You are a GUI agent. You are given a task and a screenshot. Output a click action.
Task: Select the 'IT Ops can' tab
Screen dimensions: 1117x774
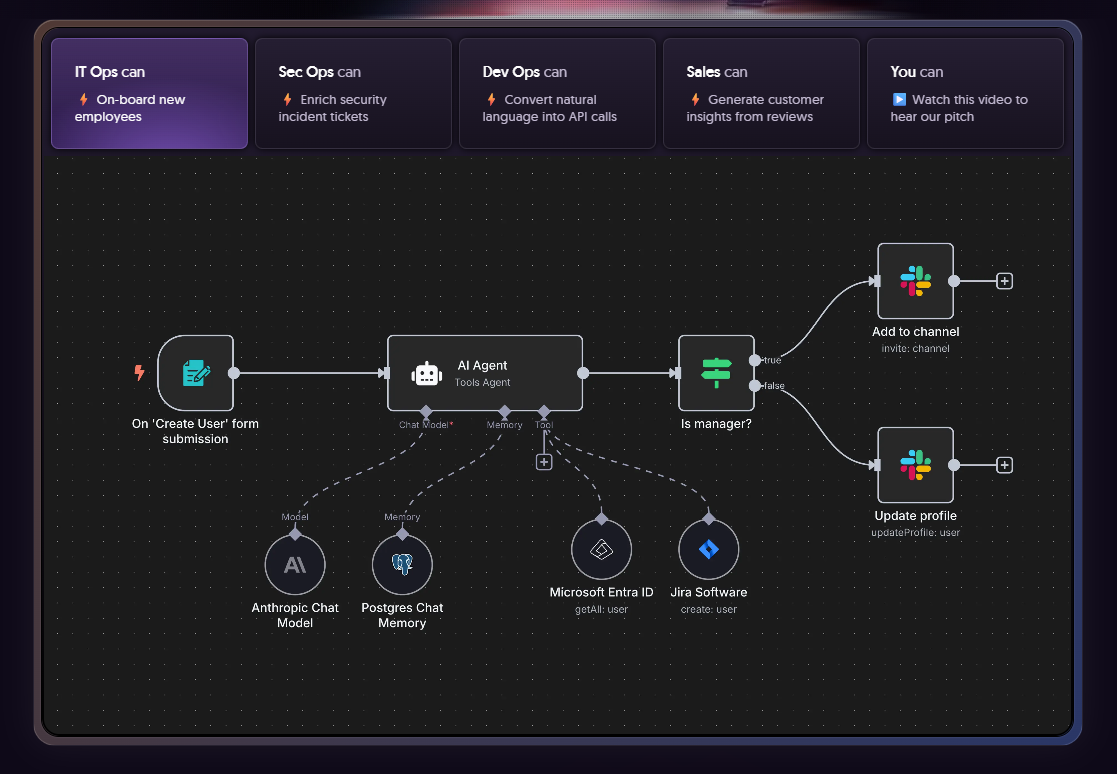(x=150, y=93)
